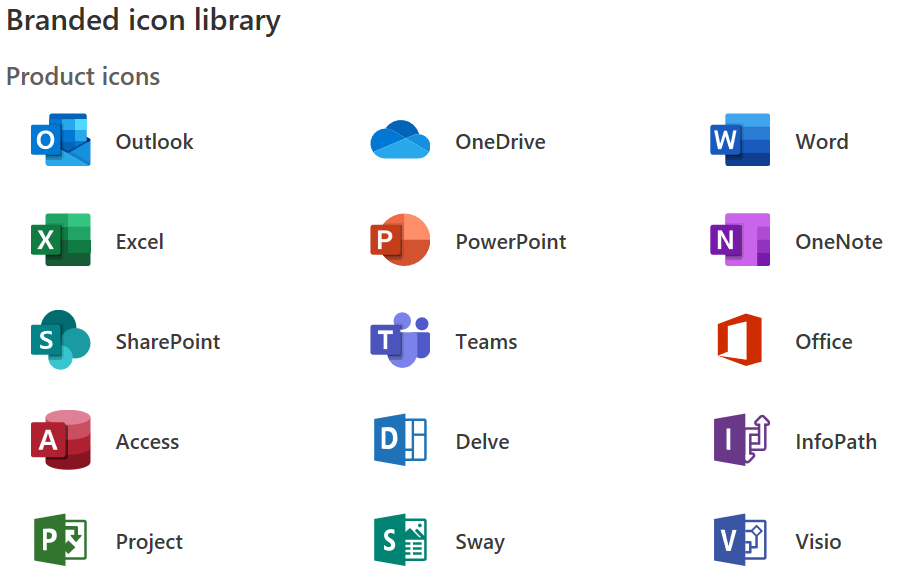Select the green Excel icon
Viewport: 917px width, 578px height.
tap(61, 240)
